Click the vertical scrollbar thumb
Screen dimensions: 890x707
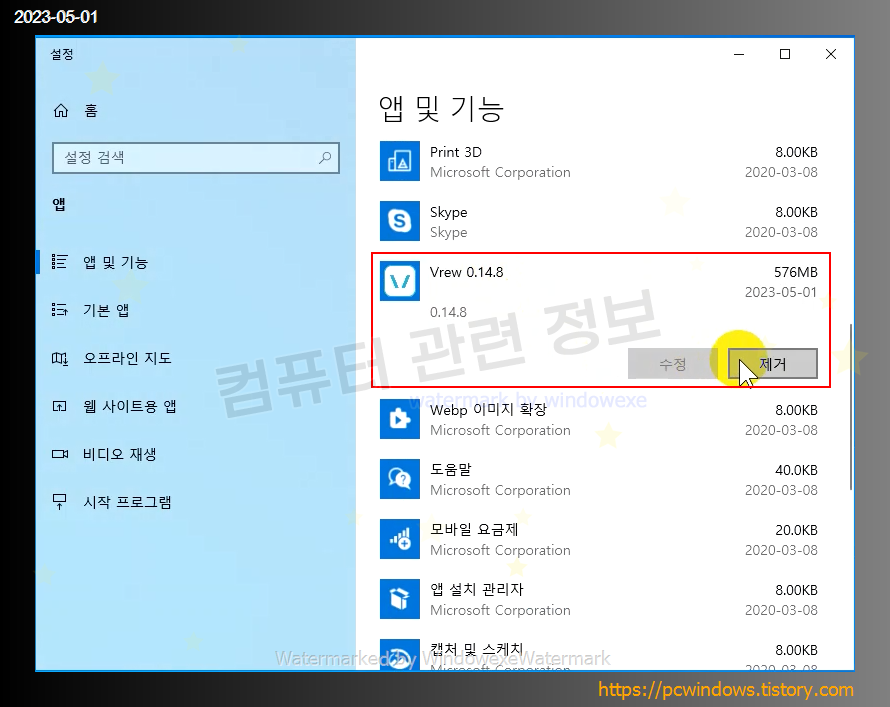(850, 406)
